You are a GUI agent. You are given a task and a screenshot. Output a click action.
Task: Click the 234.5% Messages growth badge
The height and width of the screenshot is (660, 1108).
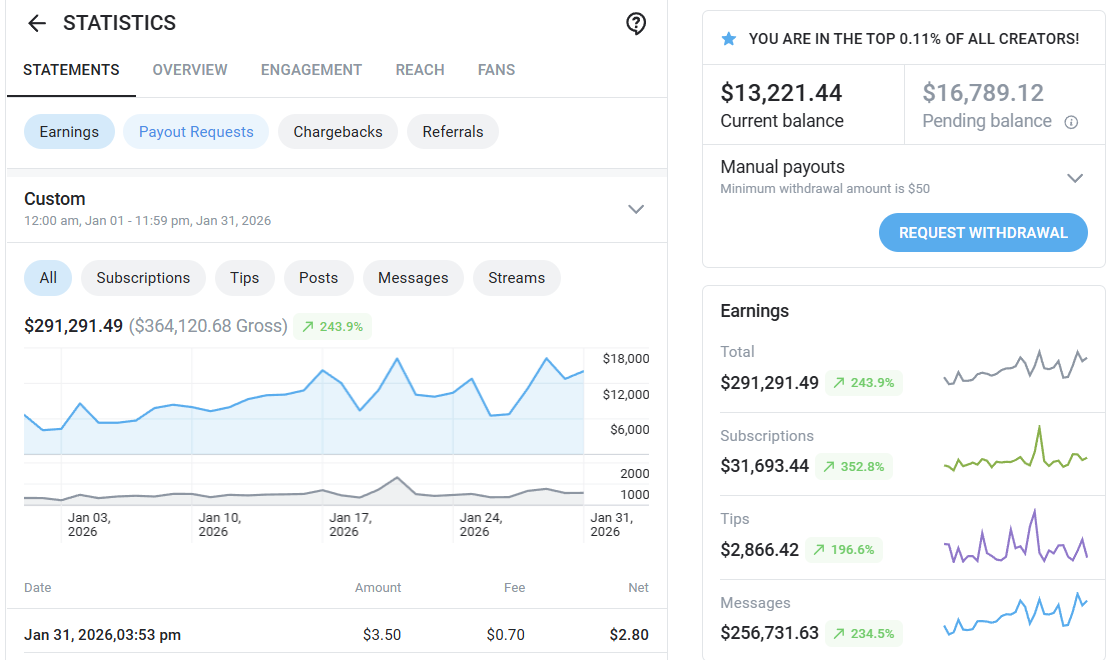[864, 634]
